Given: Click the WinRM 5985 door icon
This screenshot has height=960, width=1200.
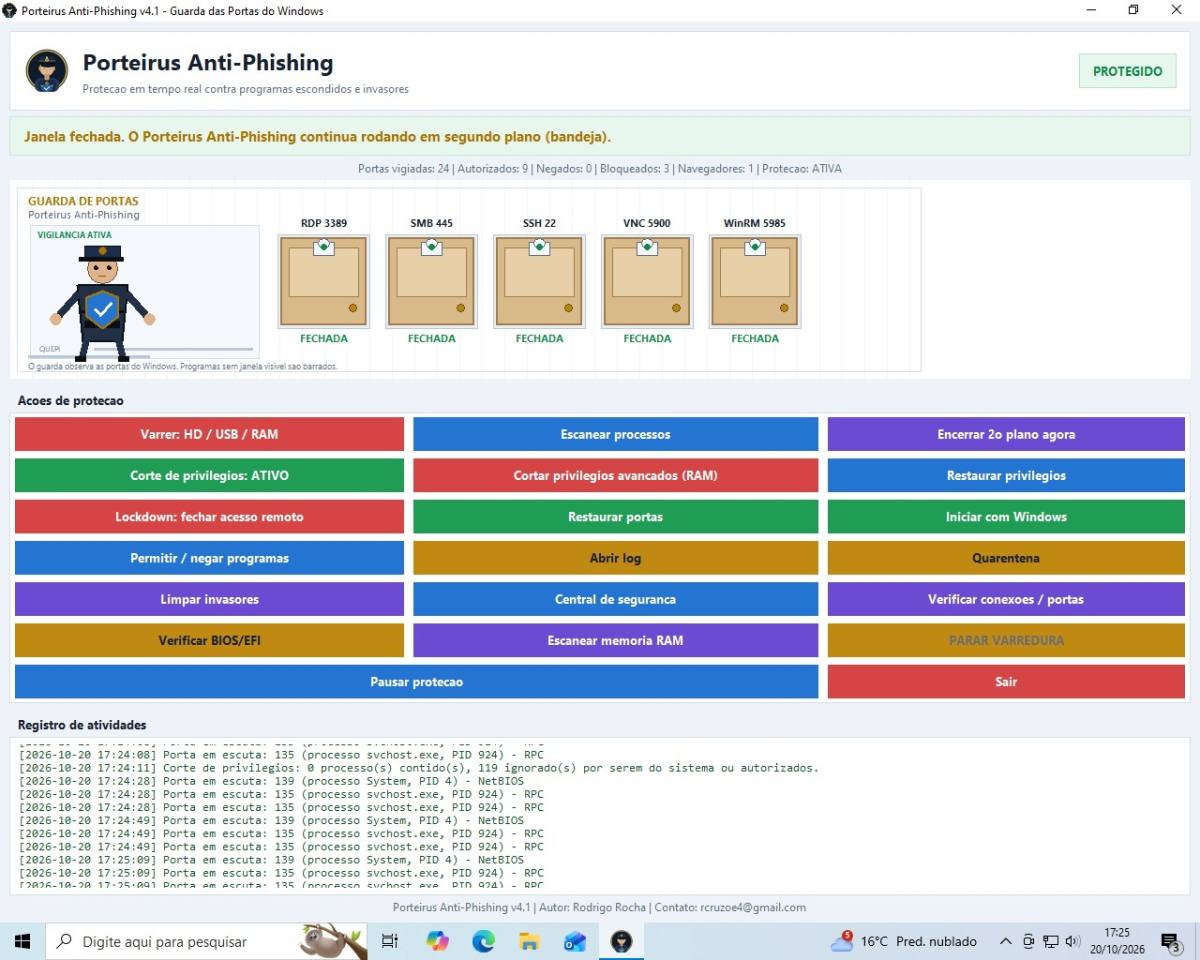Looking at the screenshot, I should point(755,281).
